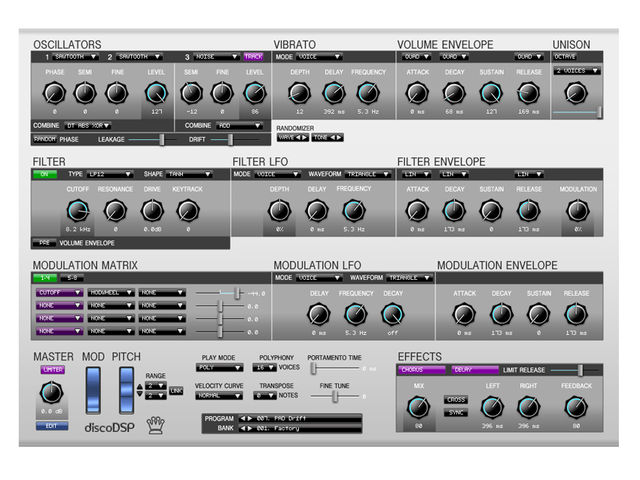This screenshot has height=480, width=640.
Task: Open the Filter Shape dropdown
Action: pyautogui.click(x=190, y=174)
